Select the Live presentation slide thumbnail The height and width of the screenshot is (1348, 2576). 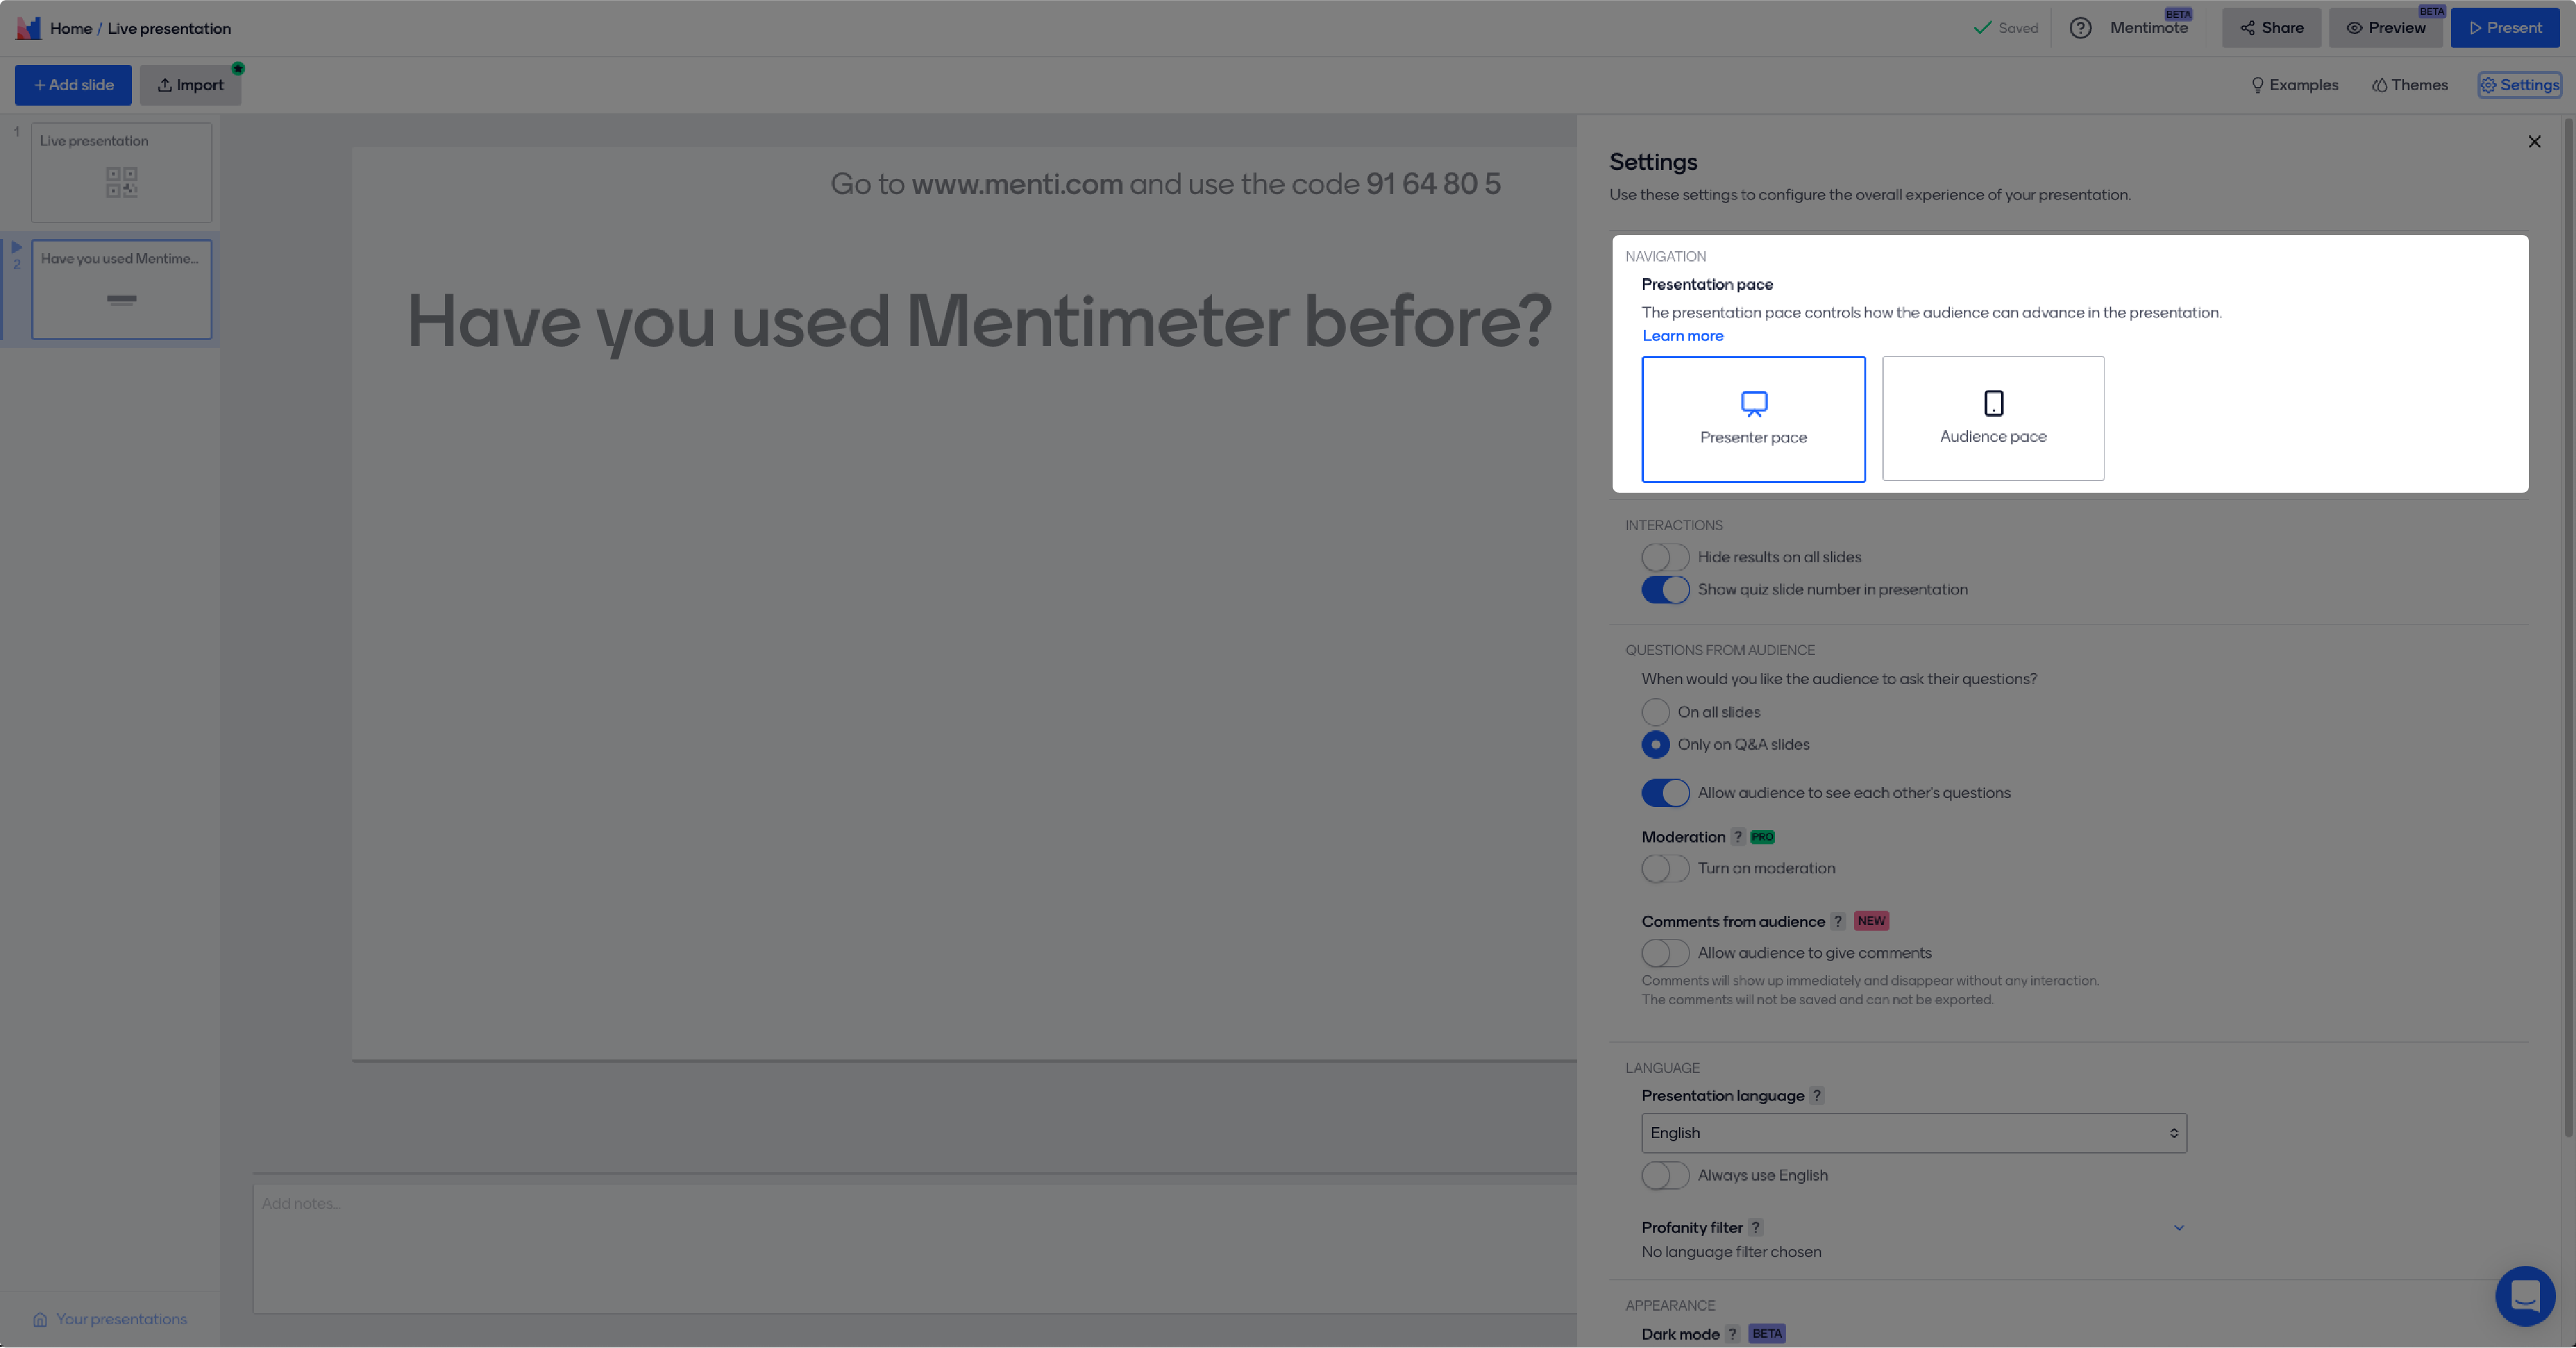[121, 172]
